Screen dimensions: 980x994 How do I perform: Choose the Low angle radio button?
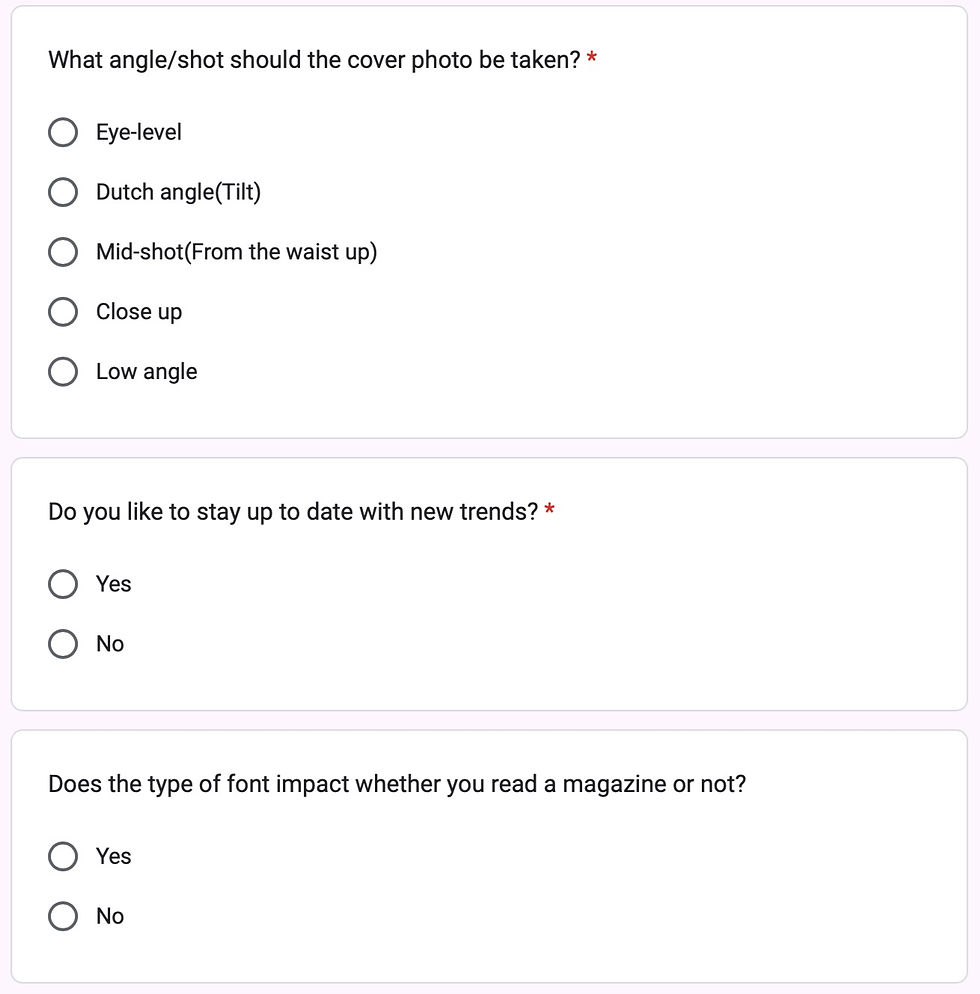pos(63,372)
